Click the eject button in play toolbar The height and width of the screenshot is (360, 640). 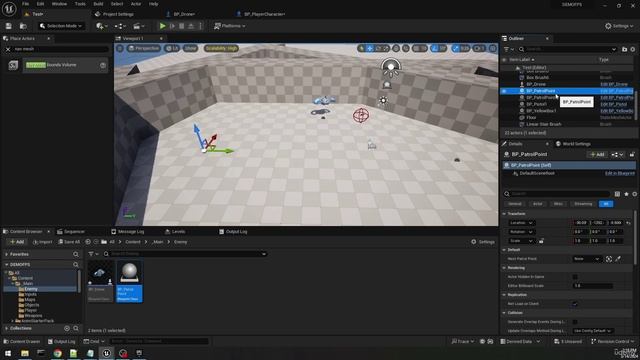click(191, 26)
